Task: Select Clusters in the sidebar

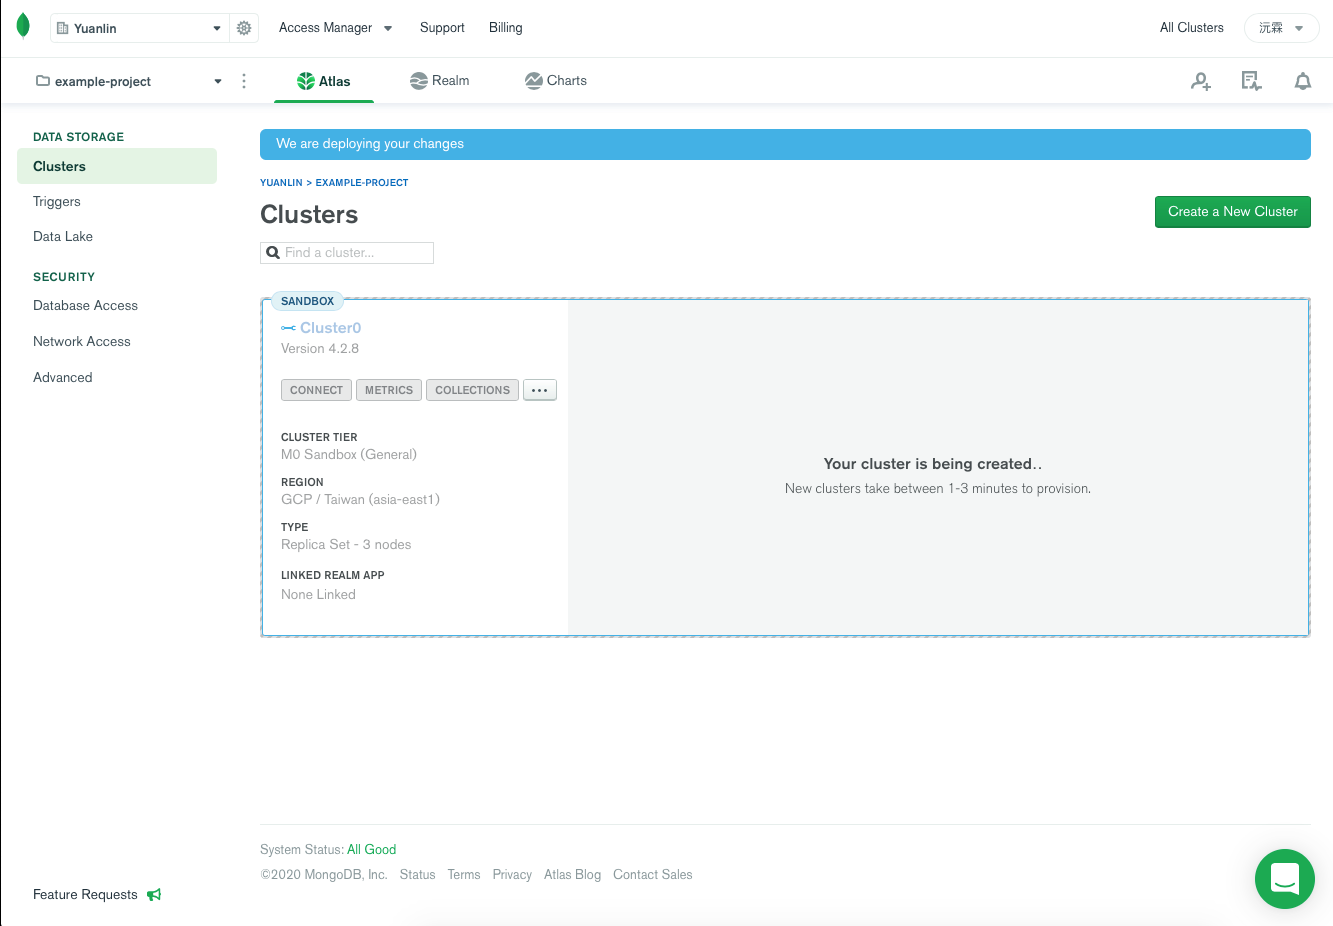Action: [x=117, y=166]
